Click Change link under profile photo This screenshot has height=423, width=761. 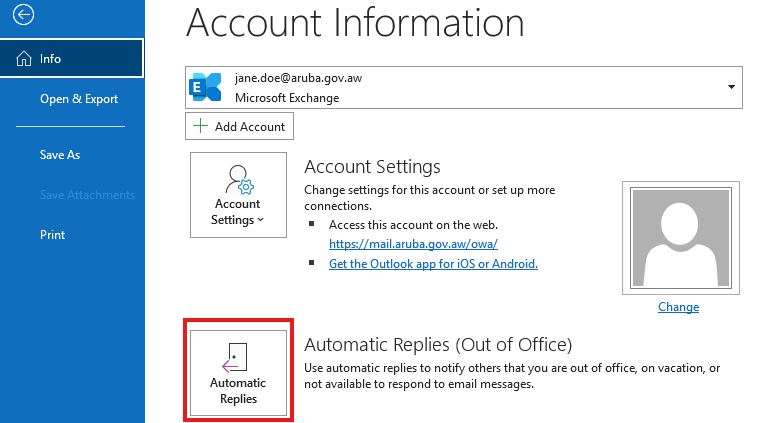coord(678,307)
